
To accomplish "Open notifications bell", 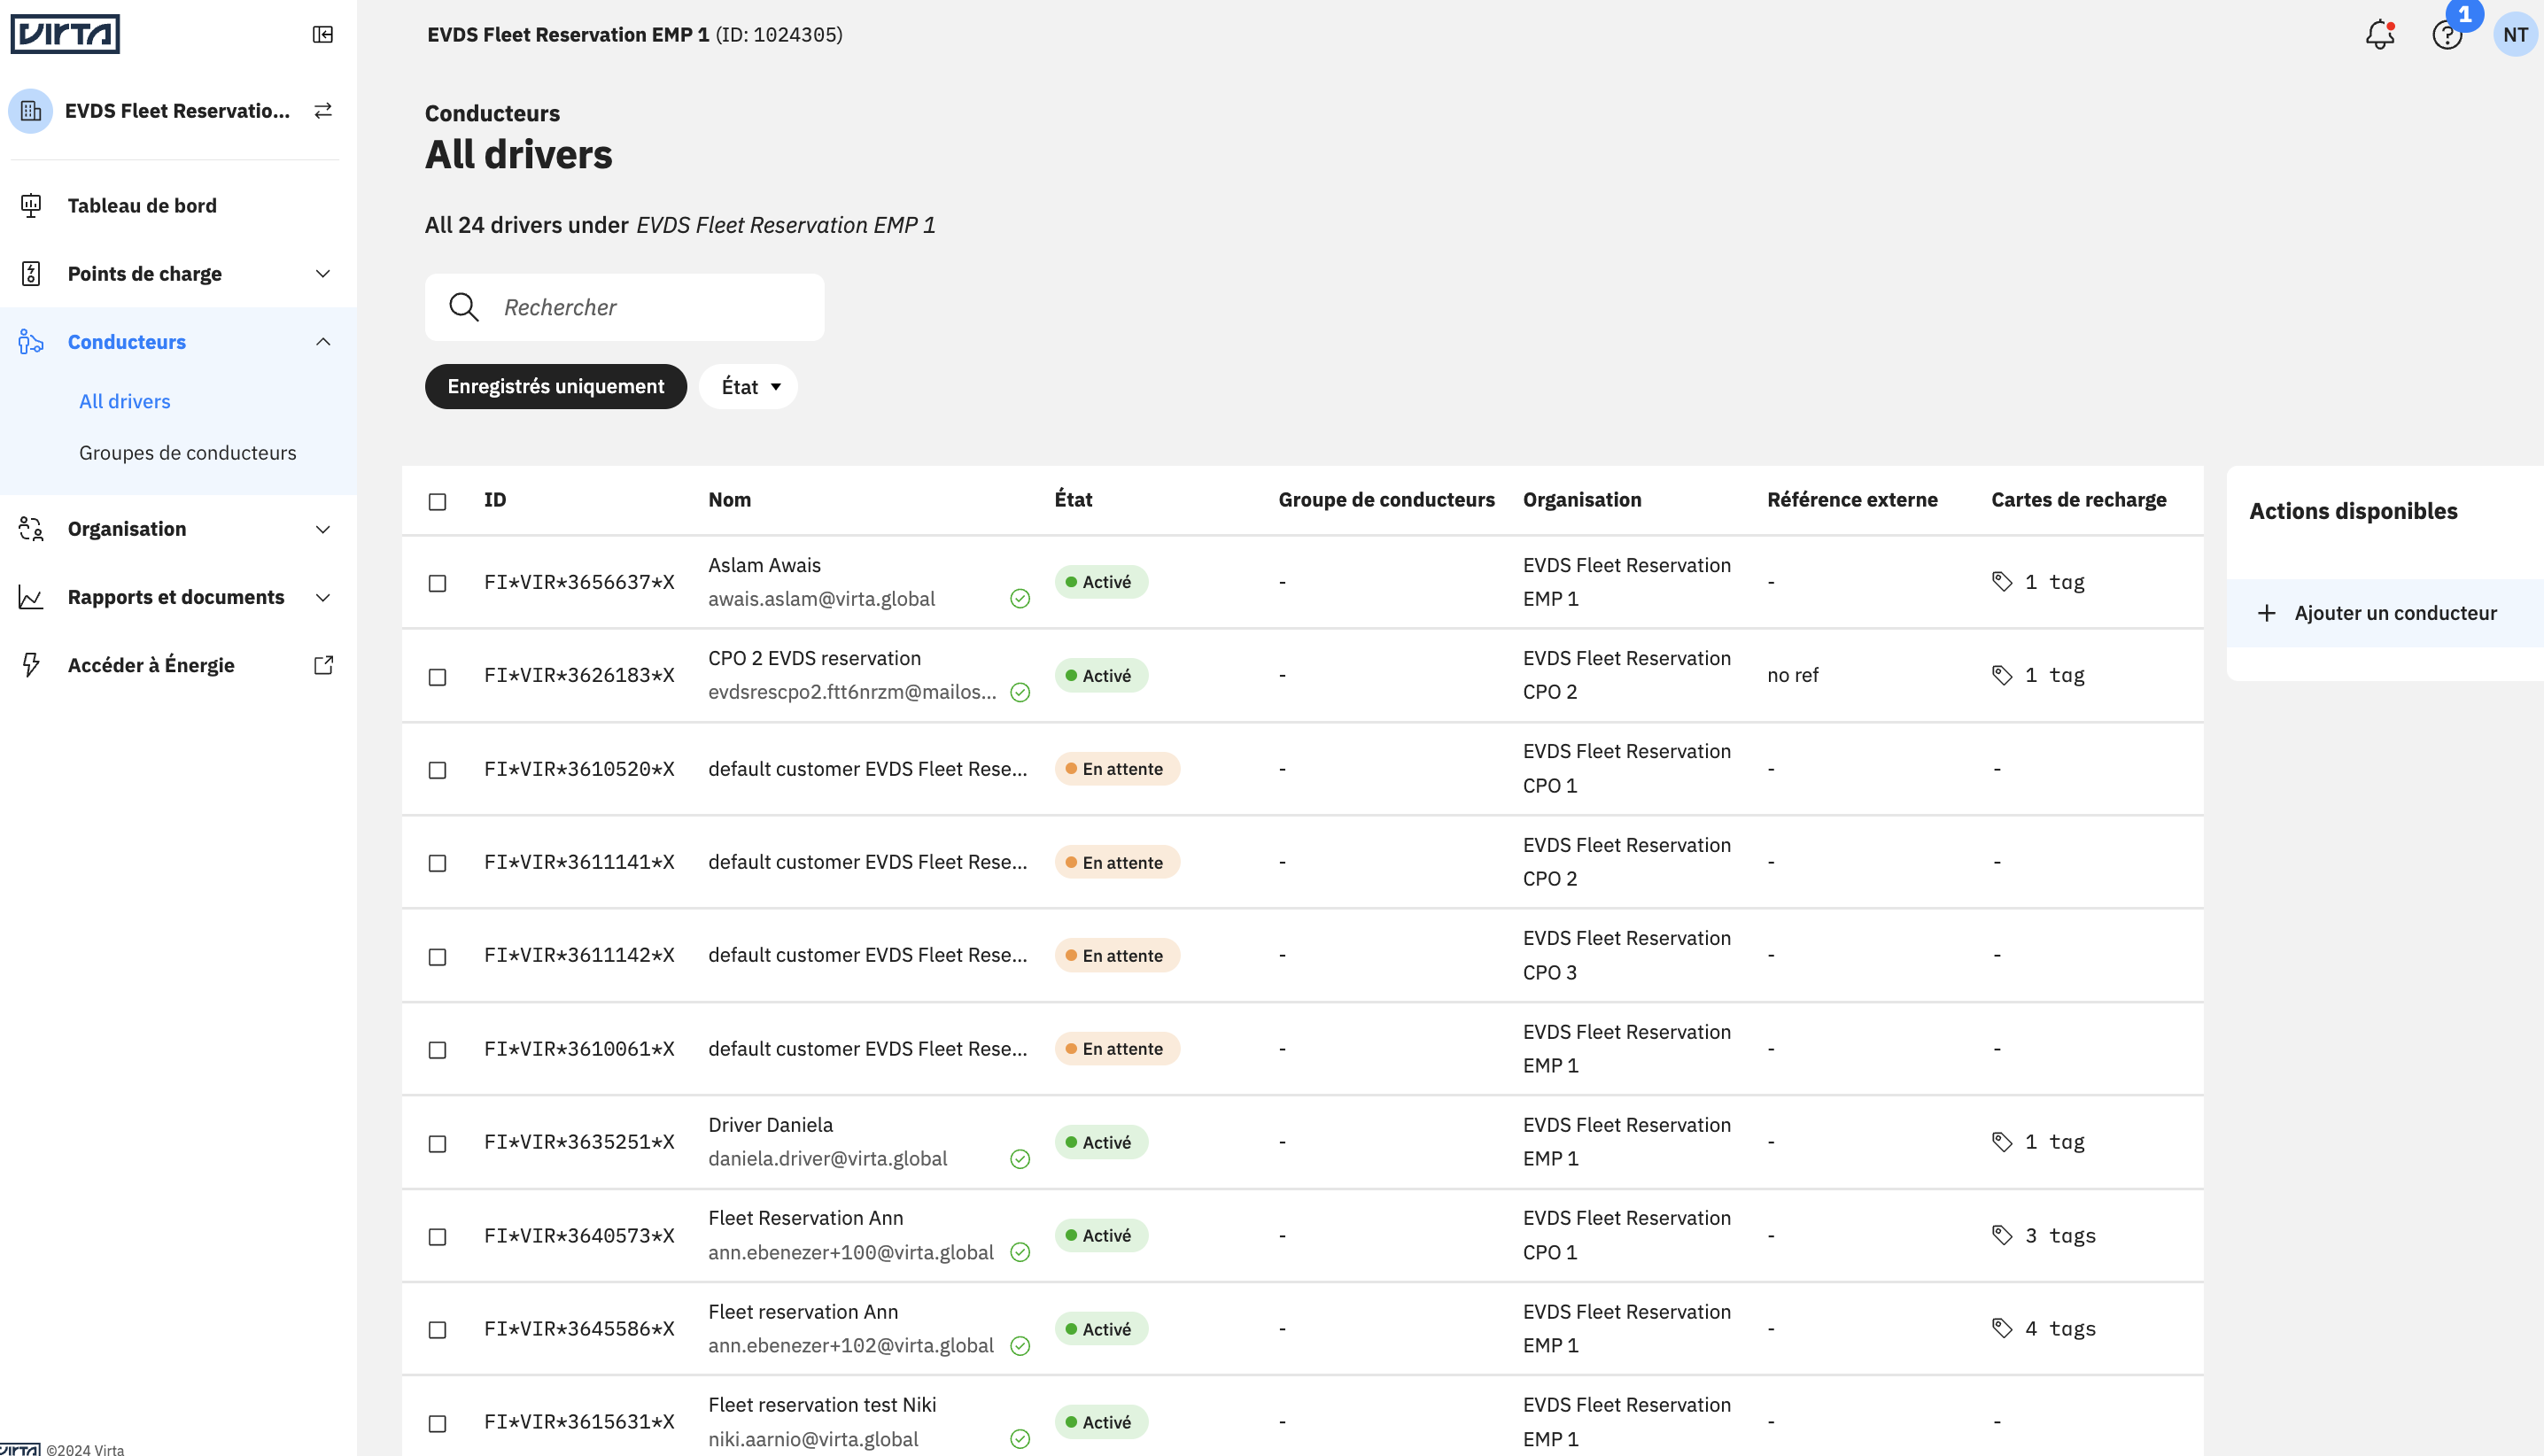I will (2380, 35).
